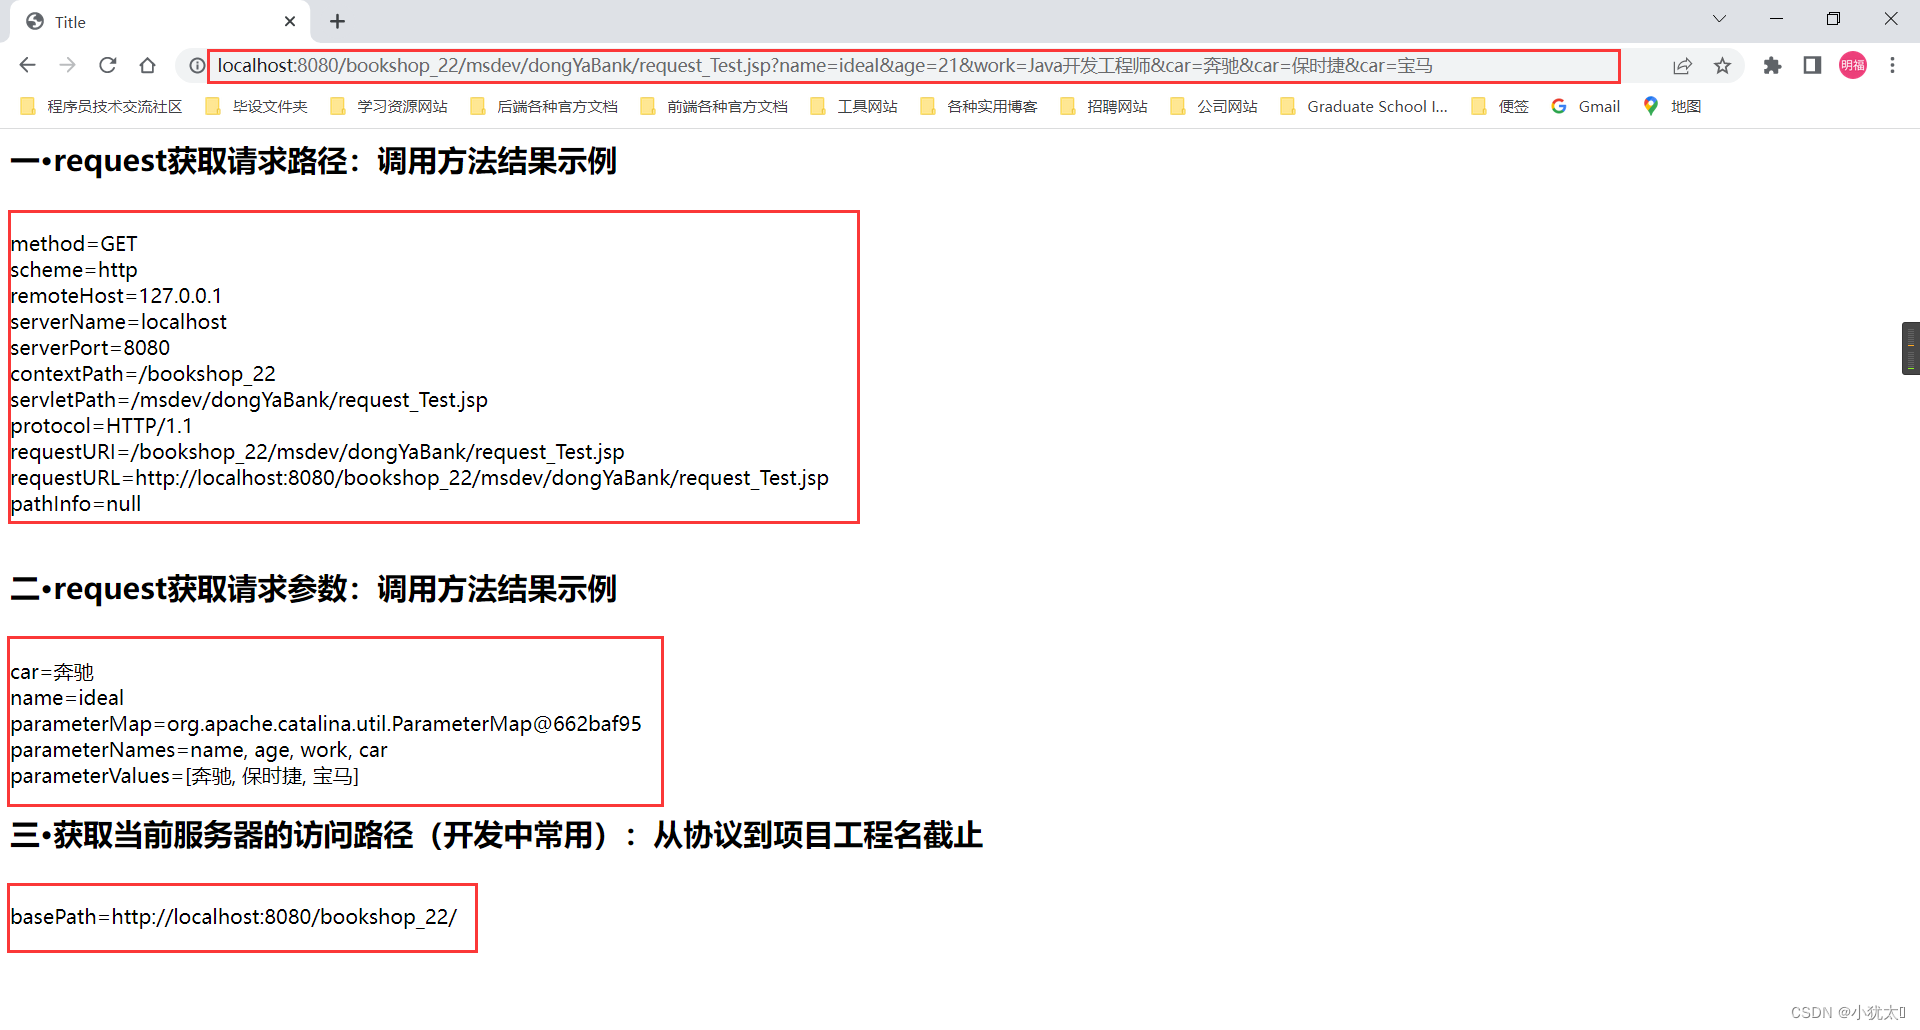Expand the tab search dropdown
The width and height of the screenshot is (1920, 1030).
coord(1719,19)
